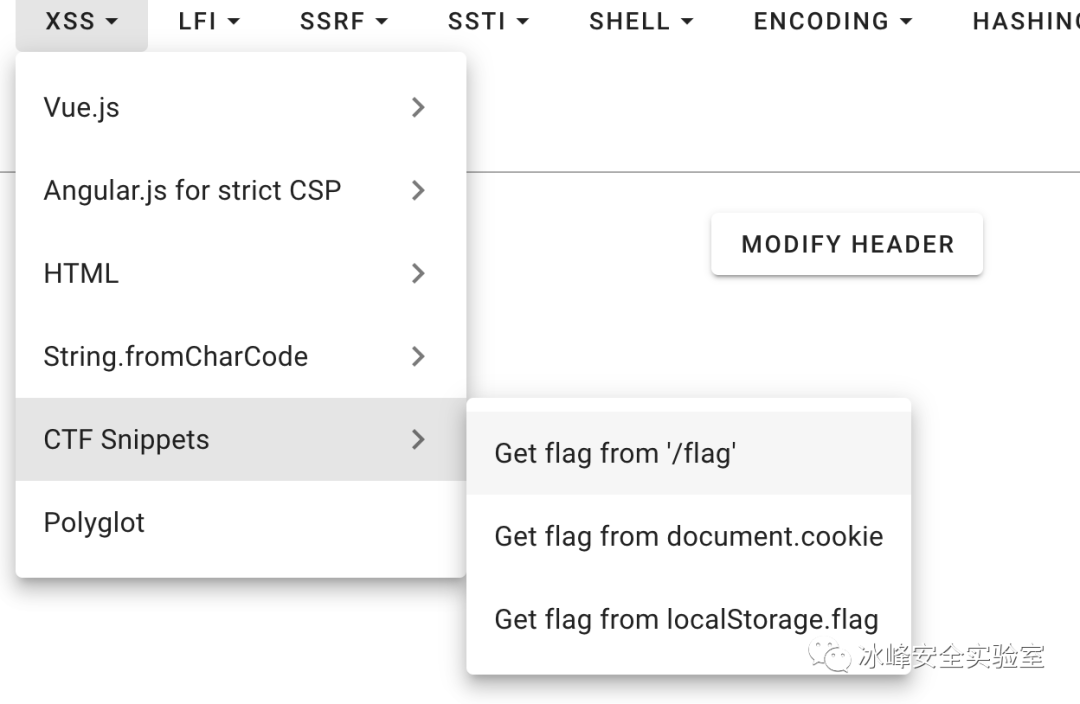1080x704 pixels.
Task: Open the ENCODING dropdown menu
Action: pyautogui.click(x=832, y=21)
